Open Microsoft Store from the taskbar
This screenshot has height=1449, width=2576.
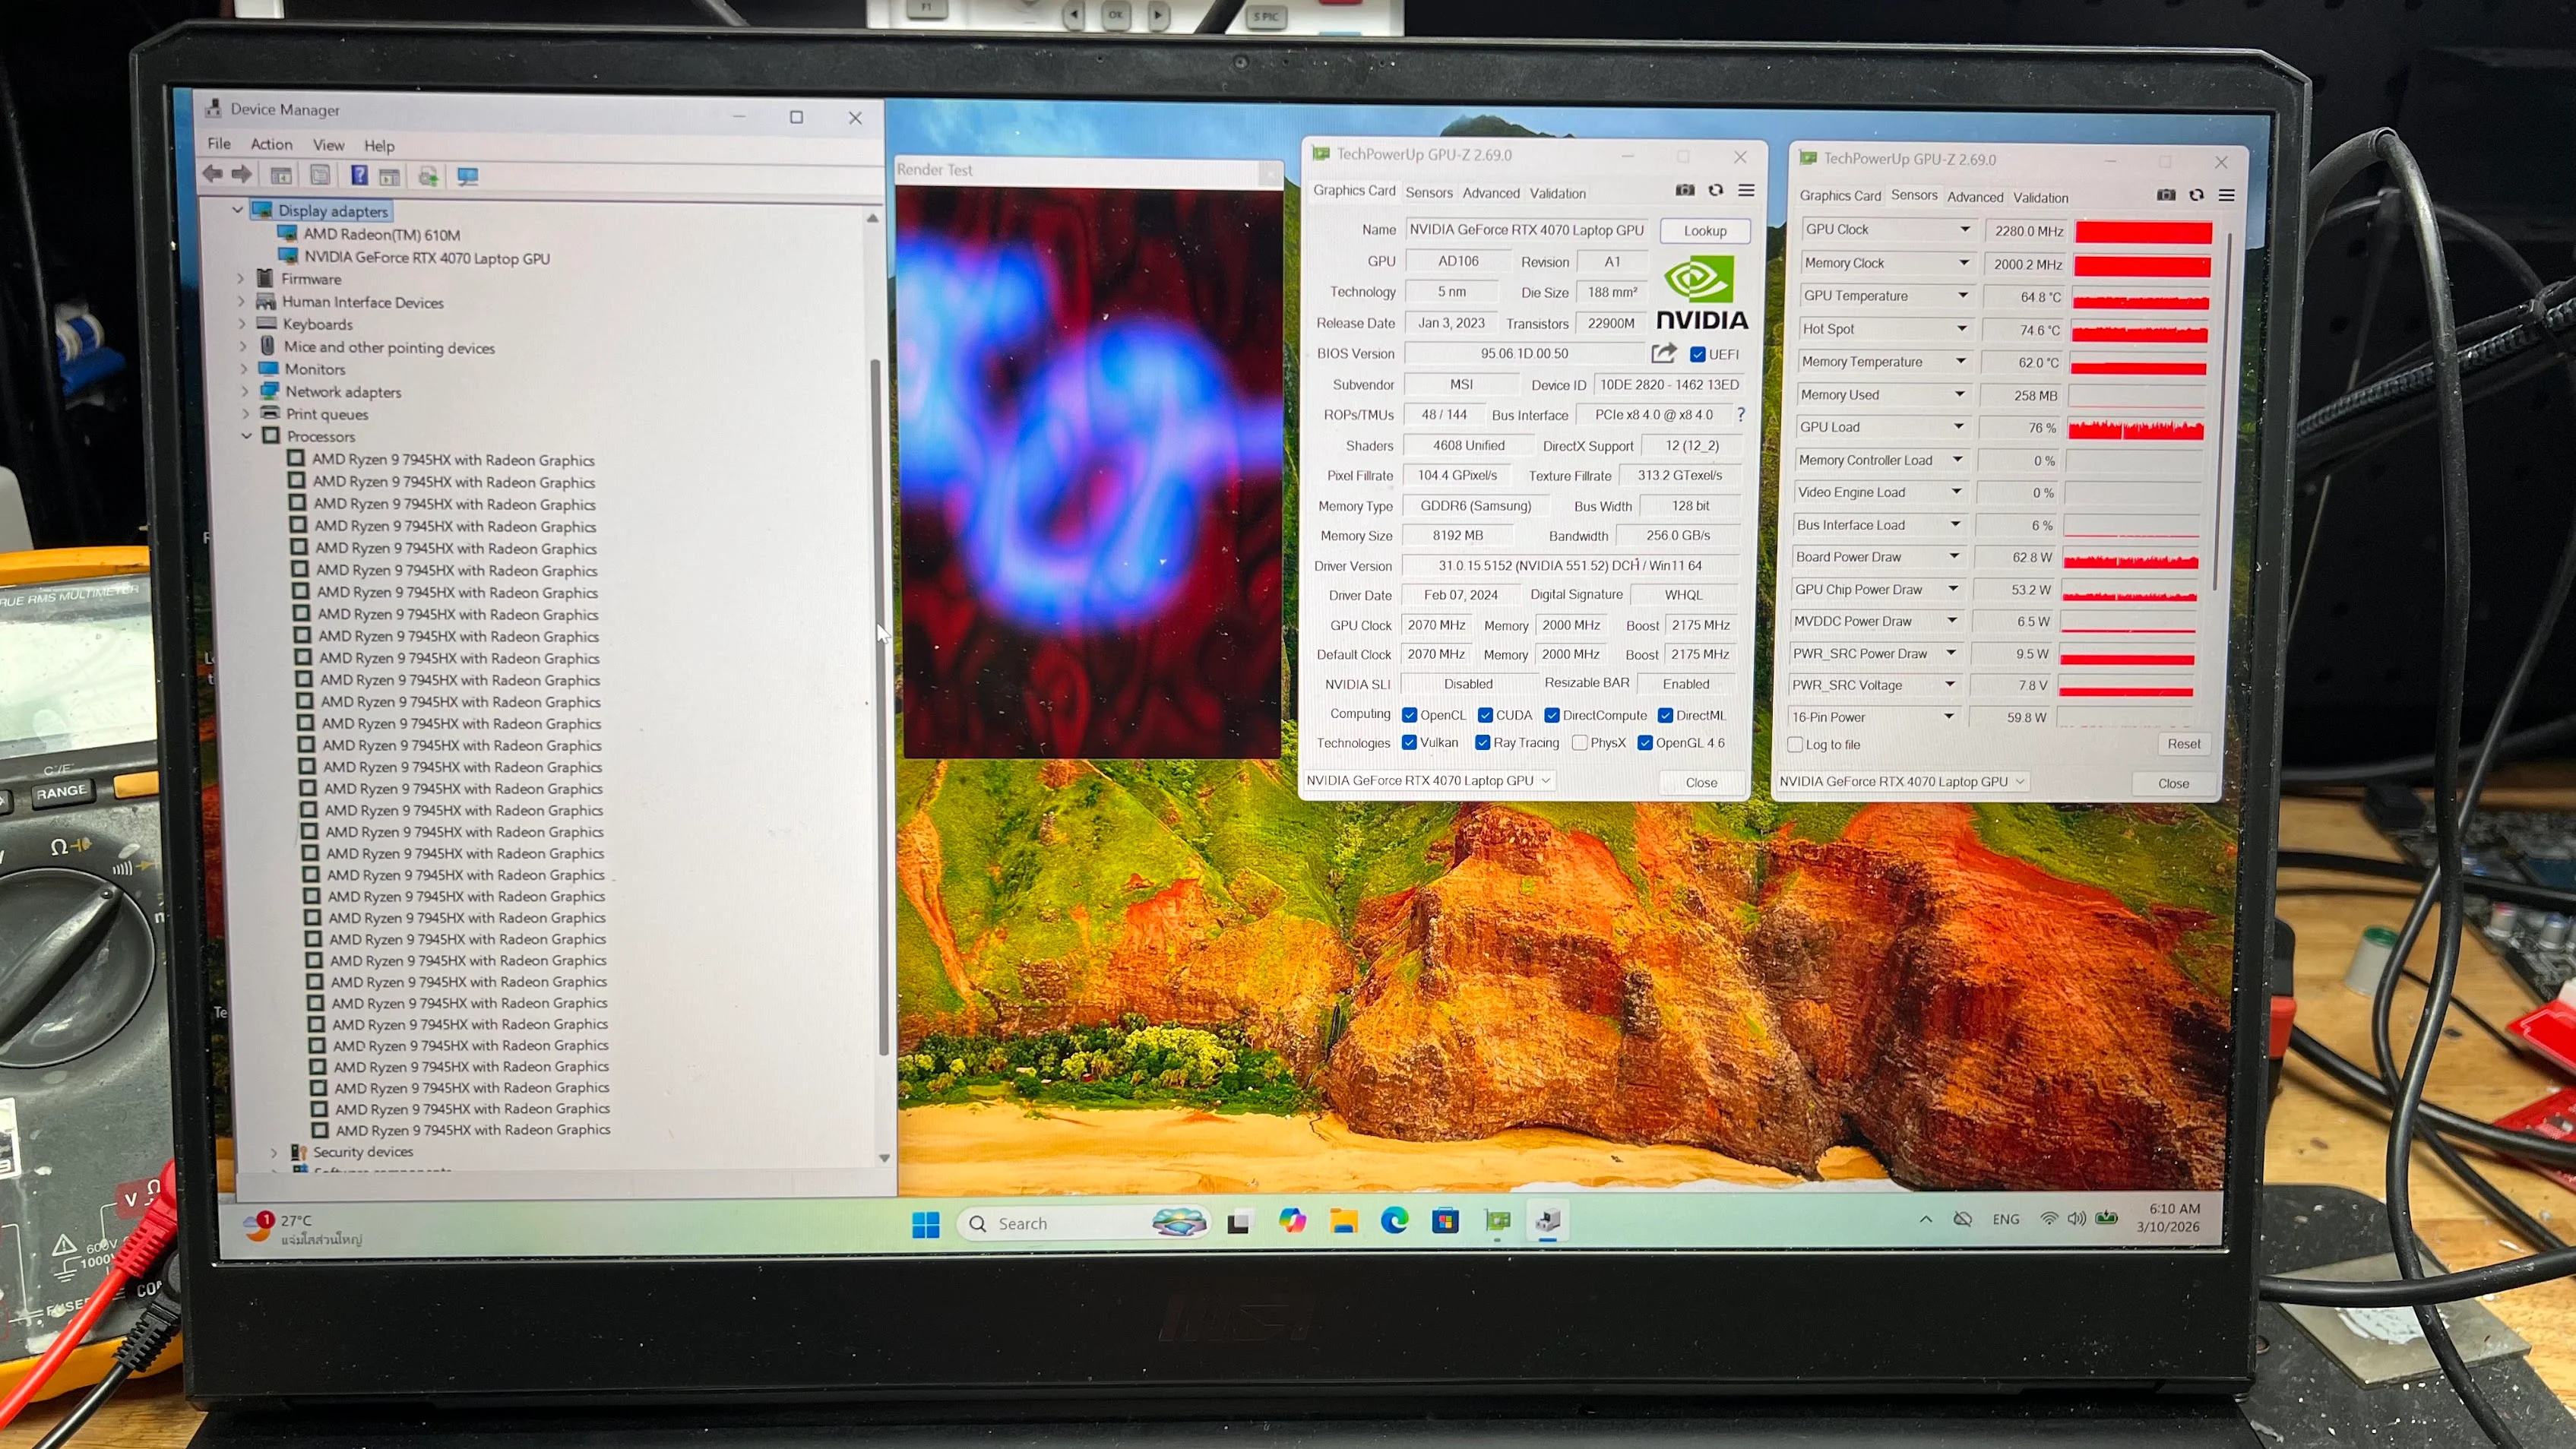click(1445, 1220)
